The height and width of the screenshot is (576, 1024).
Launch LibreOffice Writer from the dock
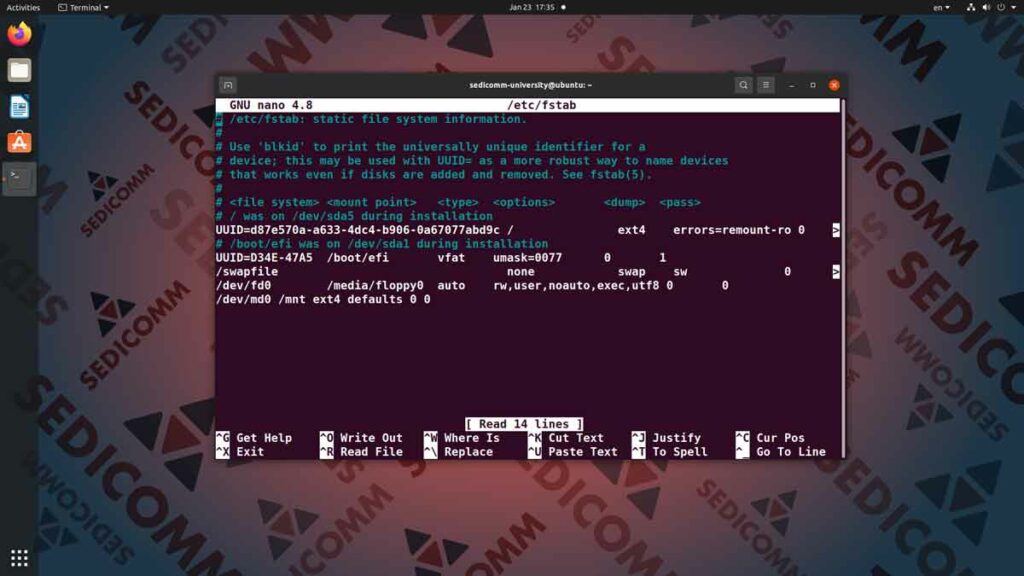click(19, 106)
